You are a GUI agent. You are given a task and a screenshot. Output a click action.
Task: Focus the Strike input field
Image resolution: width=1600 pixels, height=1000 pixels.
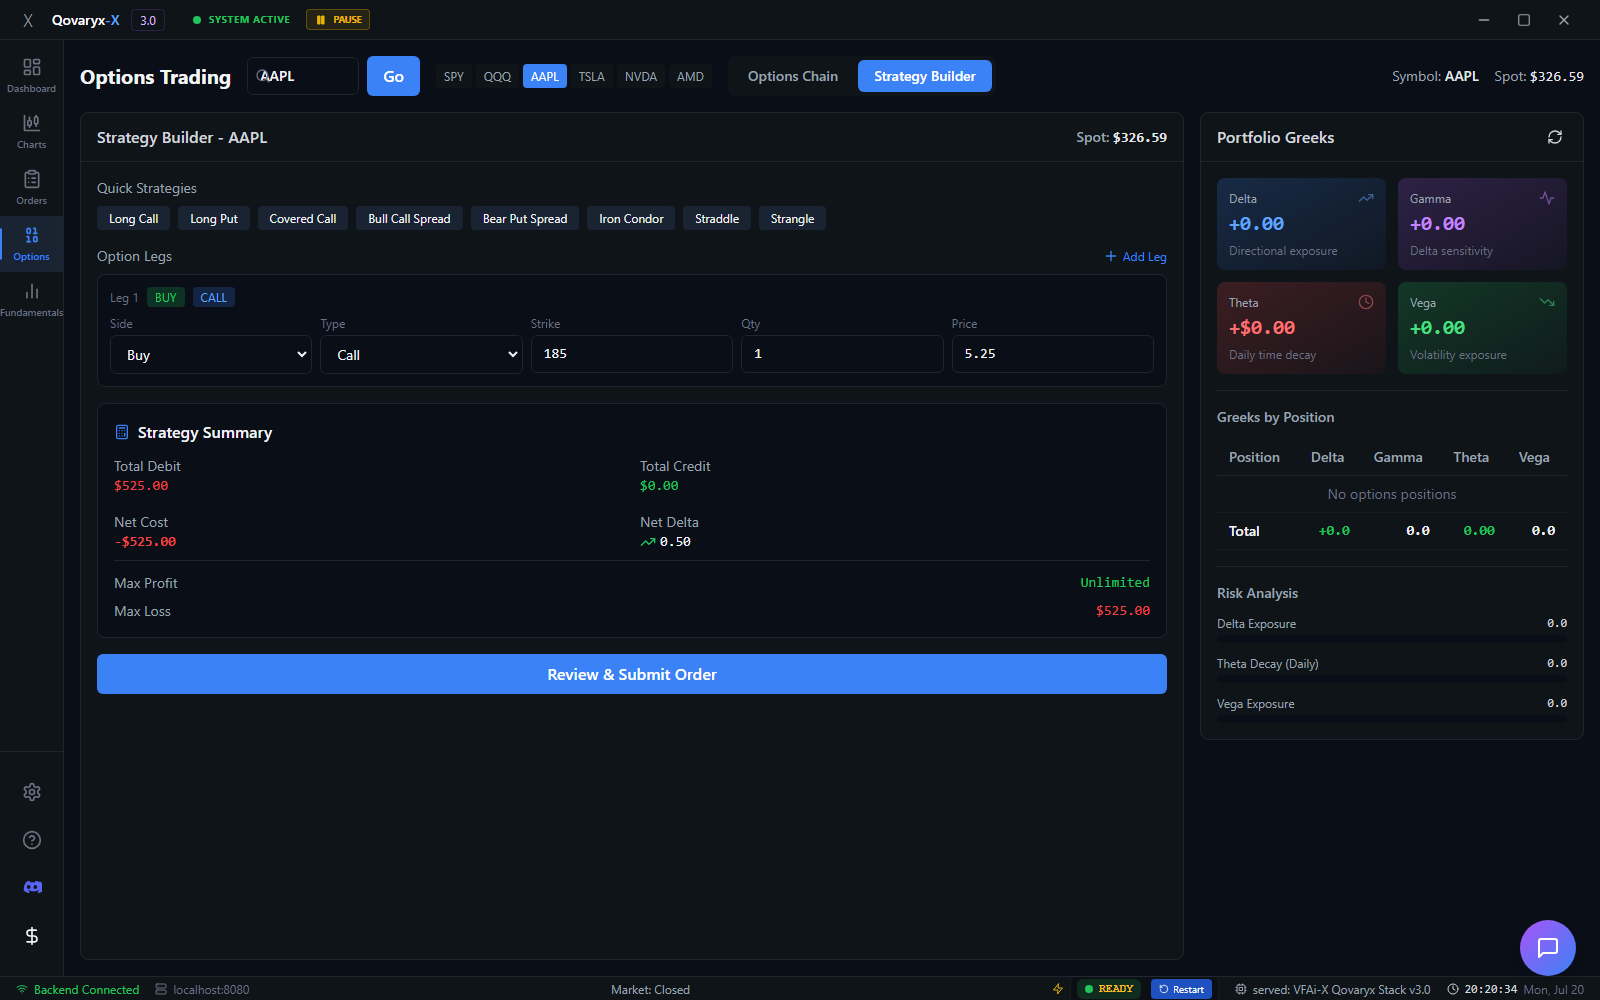click(631, 354)
